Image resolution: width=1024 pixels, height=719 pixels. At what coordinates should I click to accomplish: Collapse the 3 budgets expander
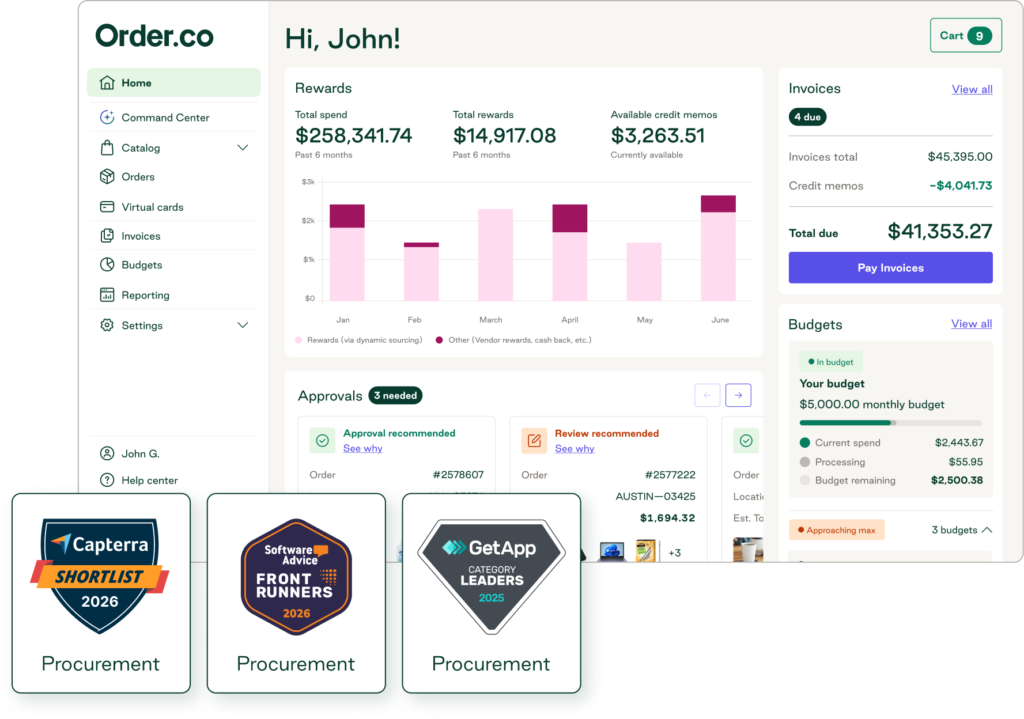point(987,530)
